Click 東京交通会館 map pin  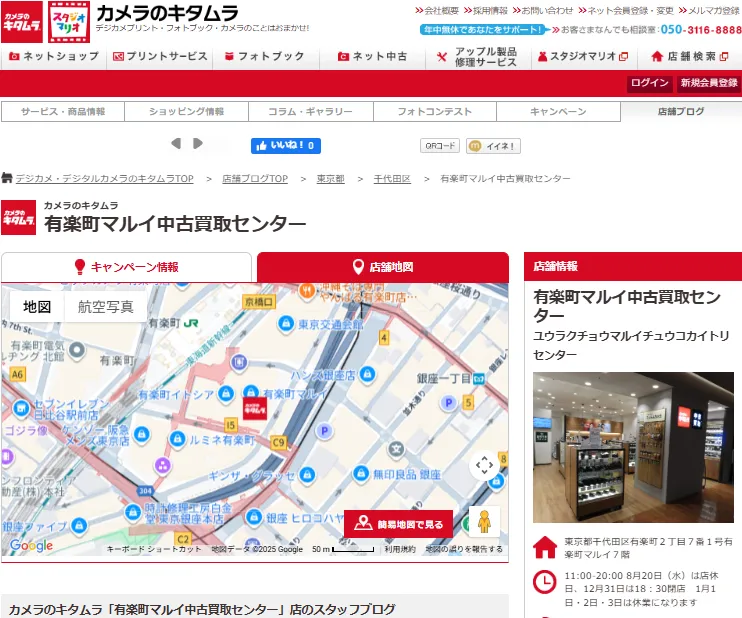pos(285,324)
